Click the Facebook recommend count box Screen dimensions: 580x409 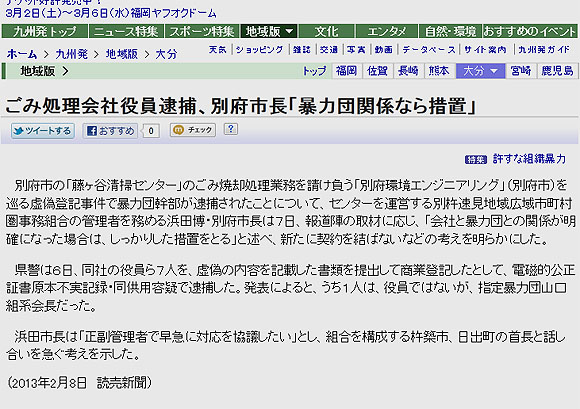coord(151,131)
